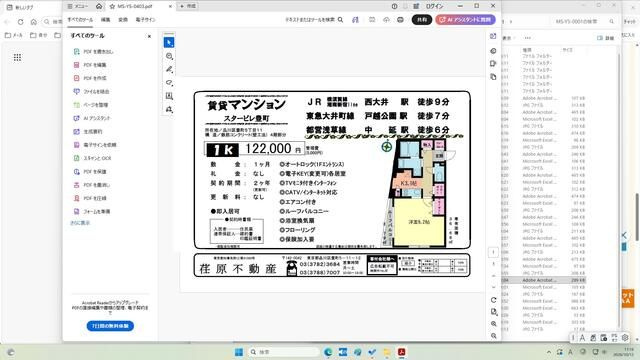
Task: Click the black '共有' share button
Action: point(422,20)
